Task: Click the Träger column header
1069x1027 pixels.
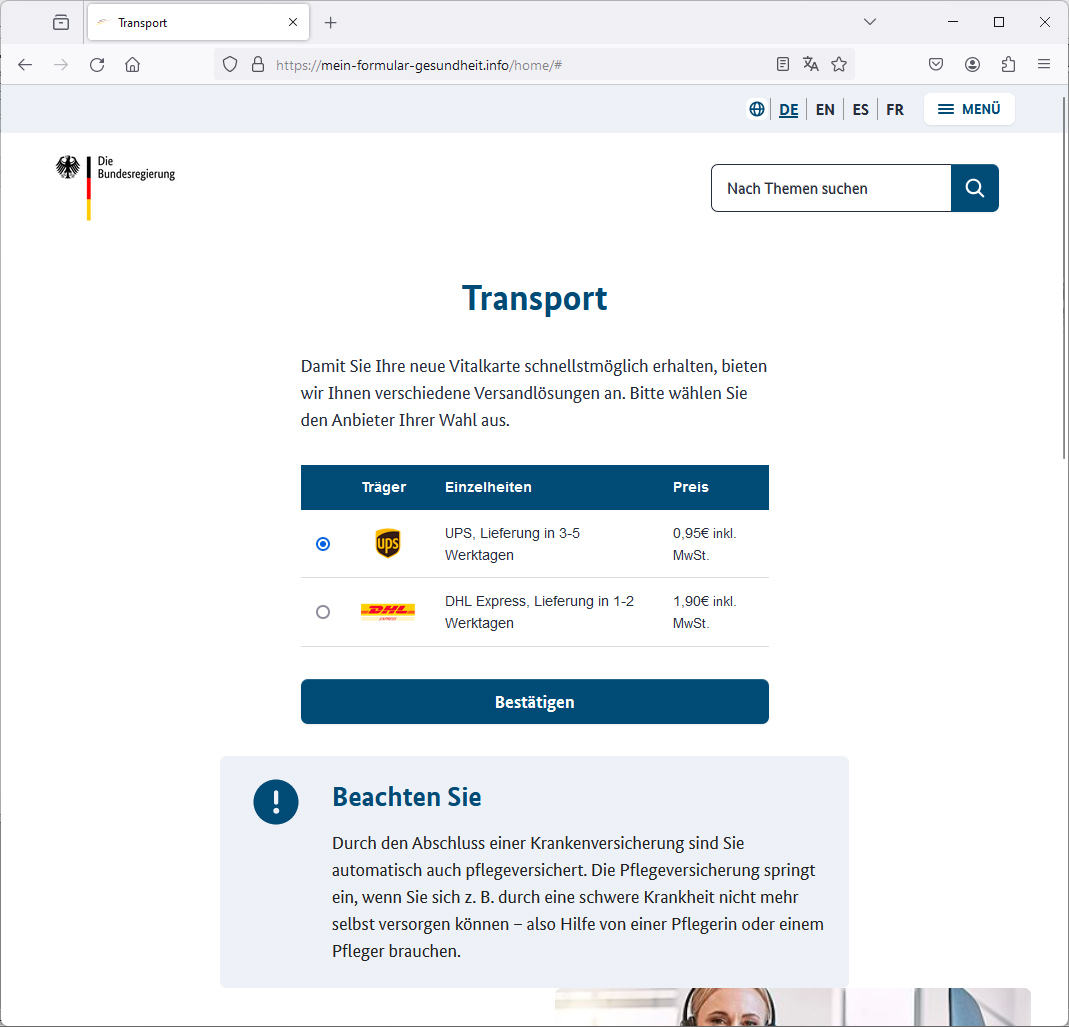Action: (384, 487)
